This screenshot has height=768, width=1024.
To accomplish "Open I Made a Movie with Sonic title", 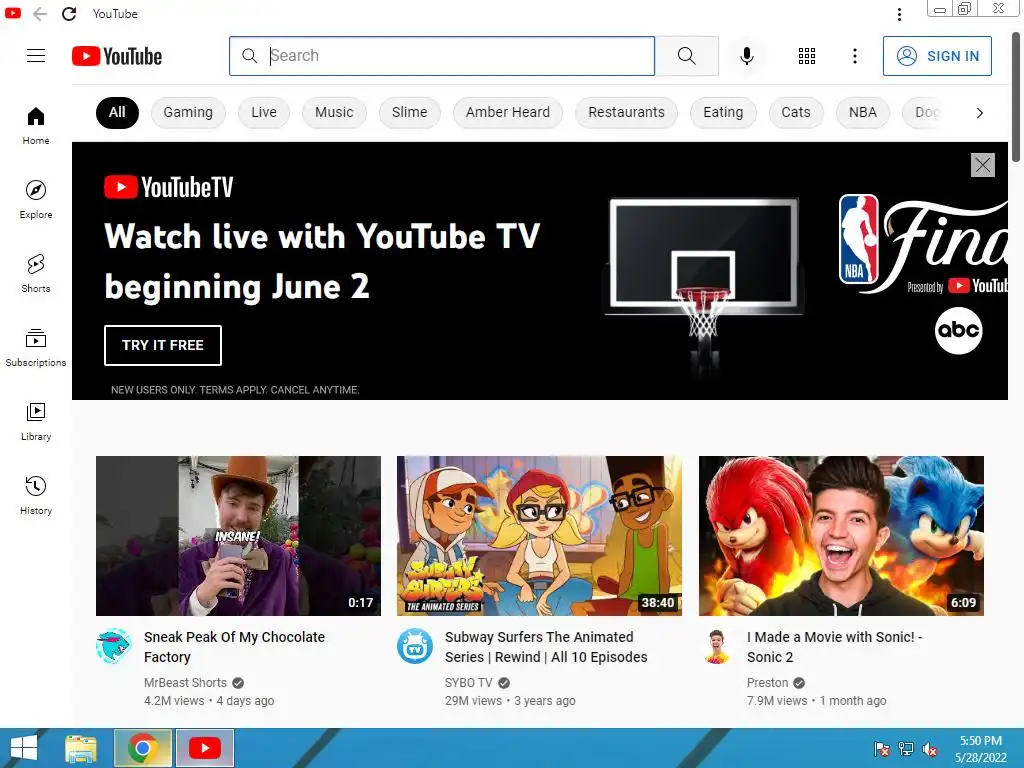I will [x=835, y=647].
